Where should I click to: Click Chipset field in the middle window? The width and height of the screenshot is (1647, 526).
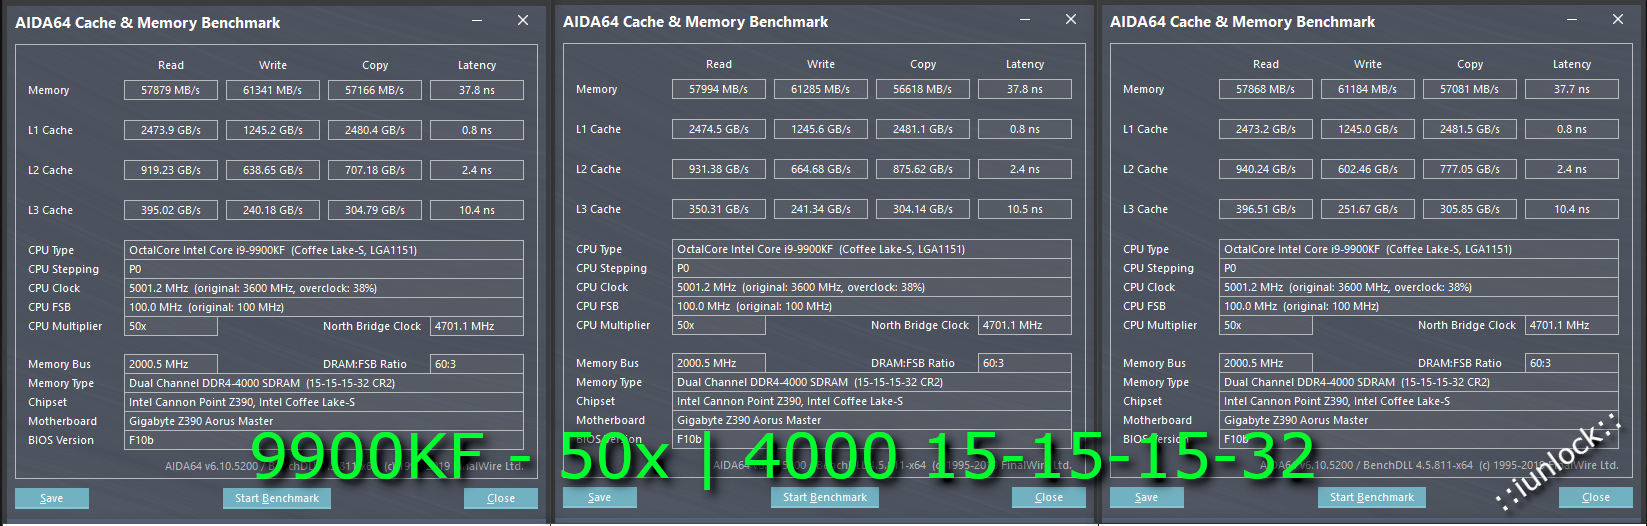pyautogui.click(x=872, y=401)
